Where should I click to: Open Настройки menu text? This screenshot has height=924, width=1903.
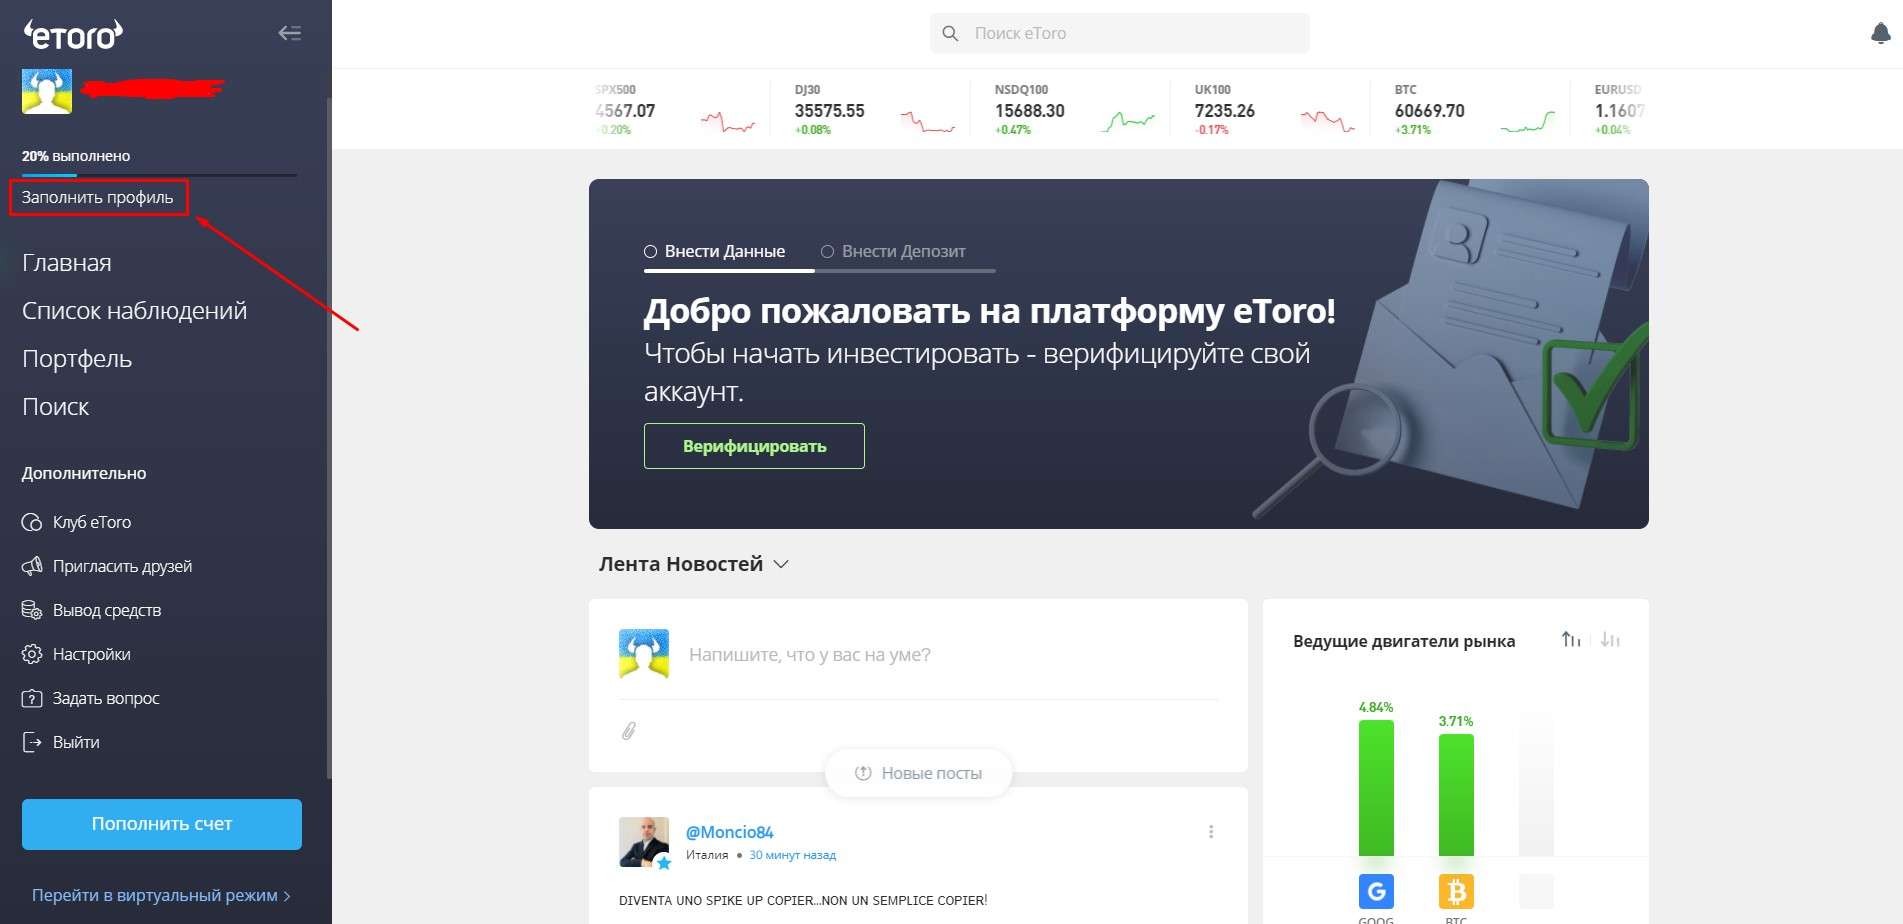pyautogui.click(x=92, y=654)
